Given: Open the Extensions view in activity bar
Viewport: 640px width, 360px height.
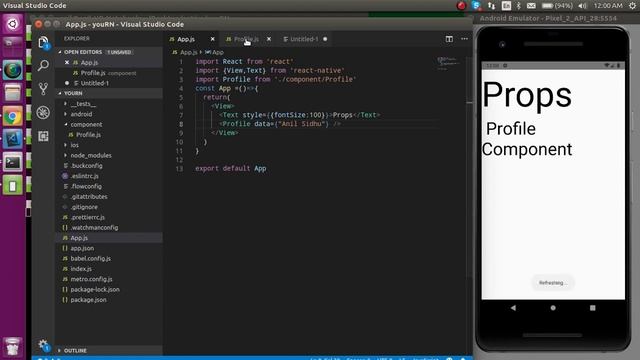Looking at the screenshot, I should coord(43,136).
